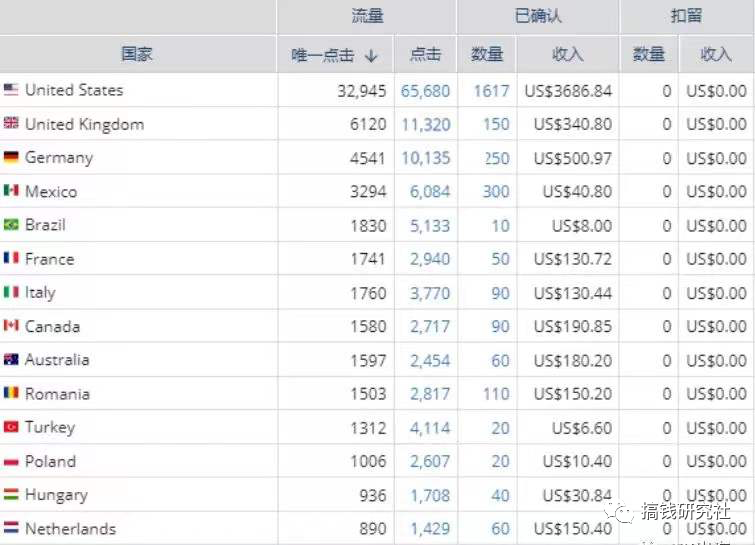
Task: Select the 数量 header under 扣留
Action: (649, 54)
